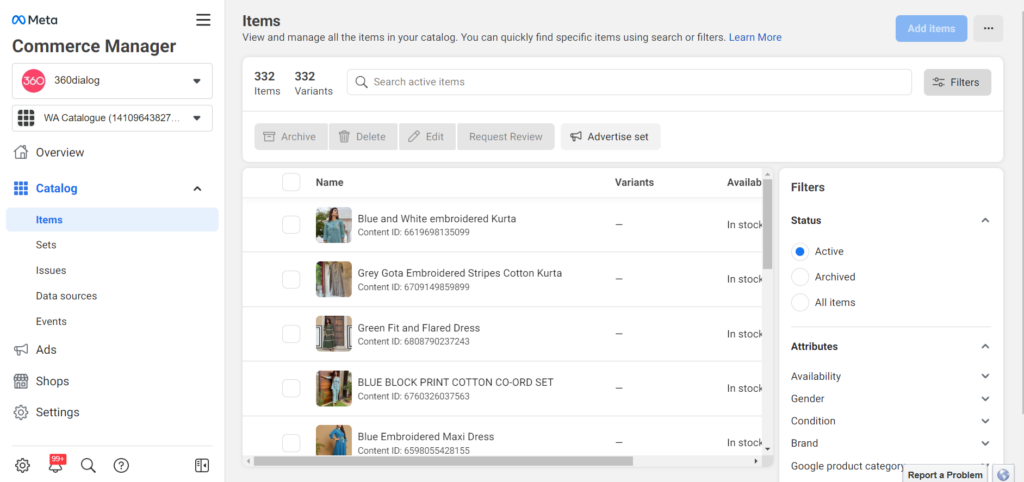
Task: Check the Blue Embroidered Maxi Dress row
Action: click(291, 443)
